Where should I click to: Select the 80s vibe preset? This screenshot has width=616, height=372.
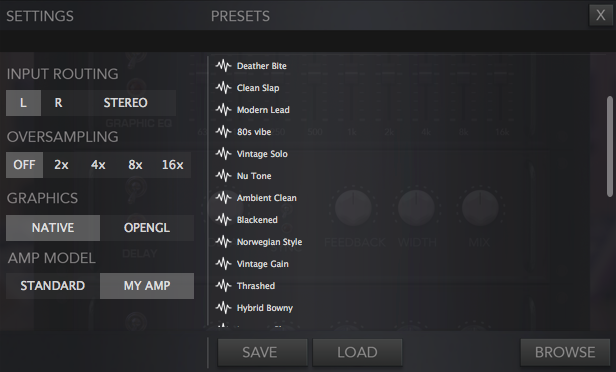[x=254, y=132]
